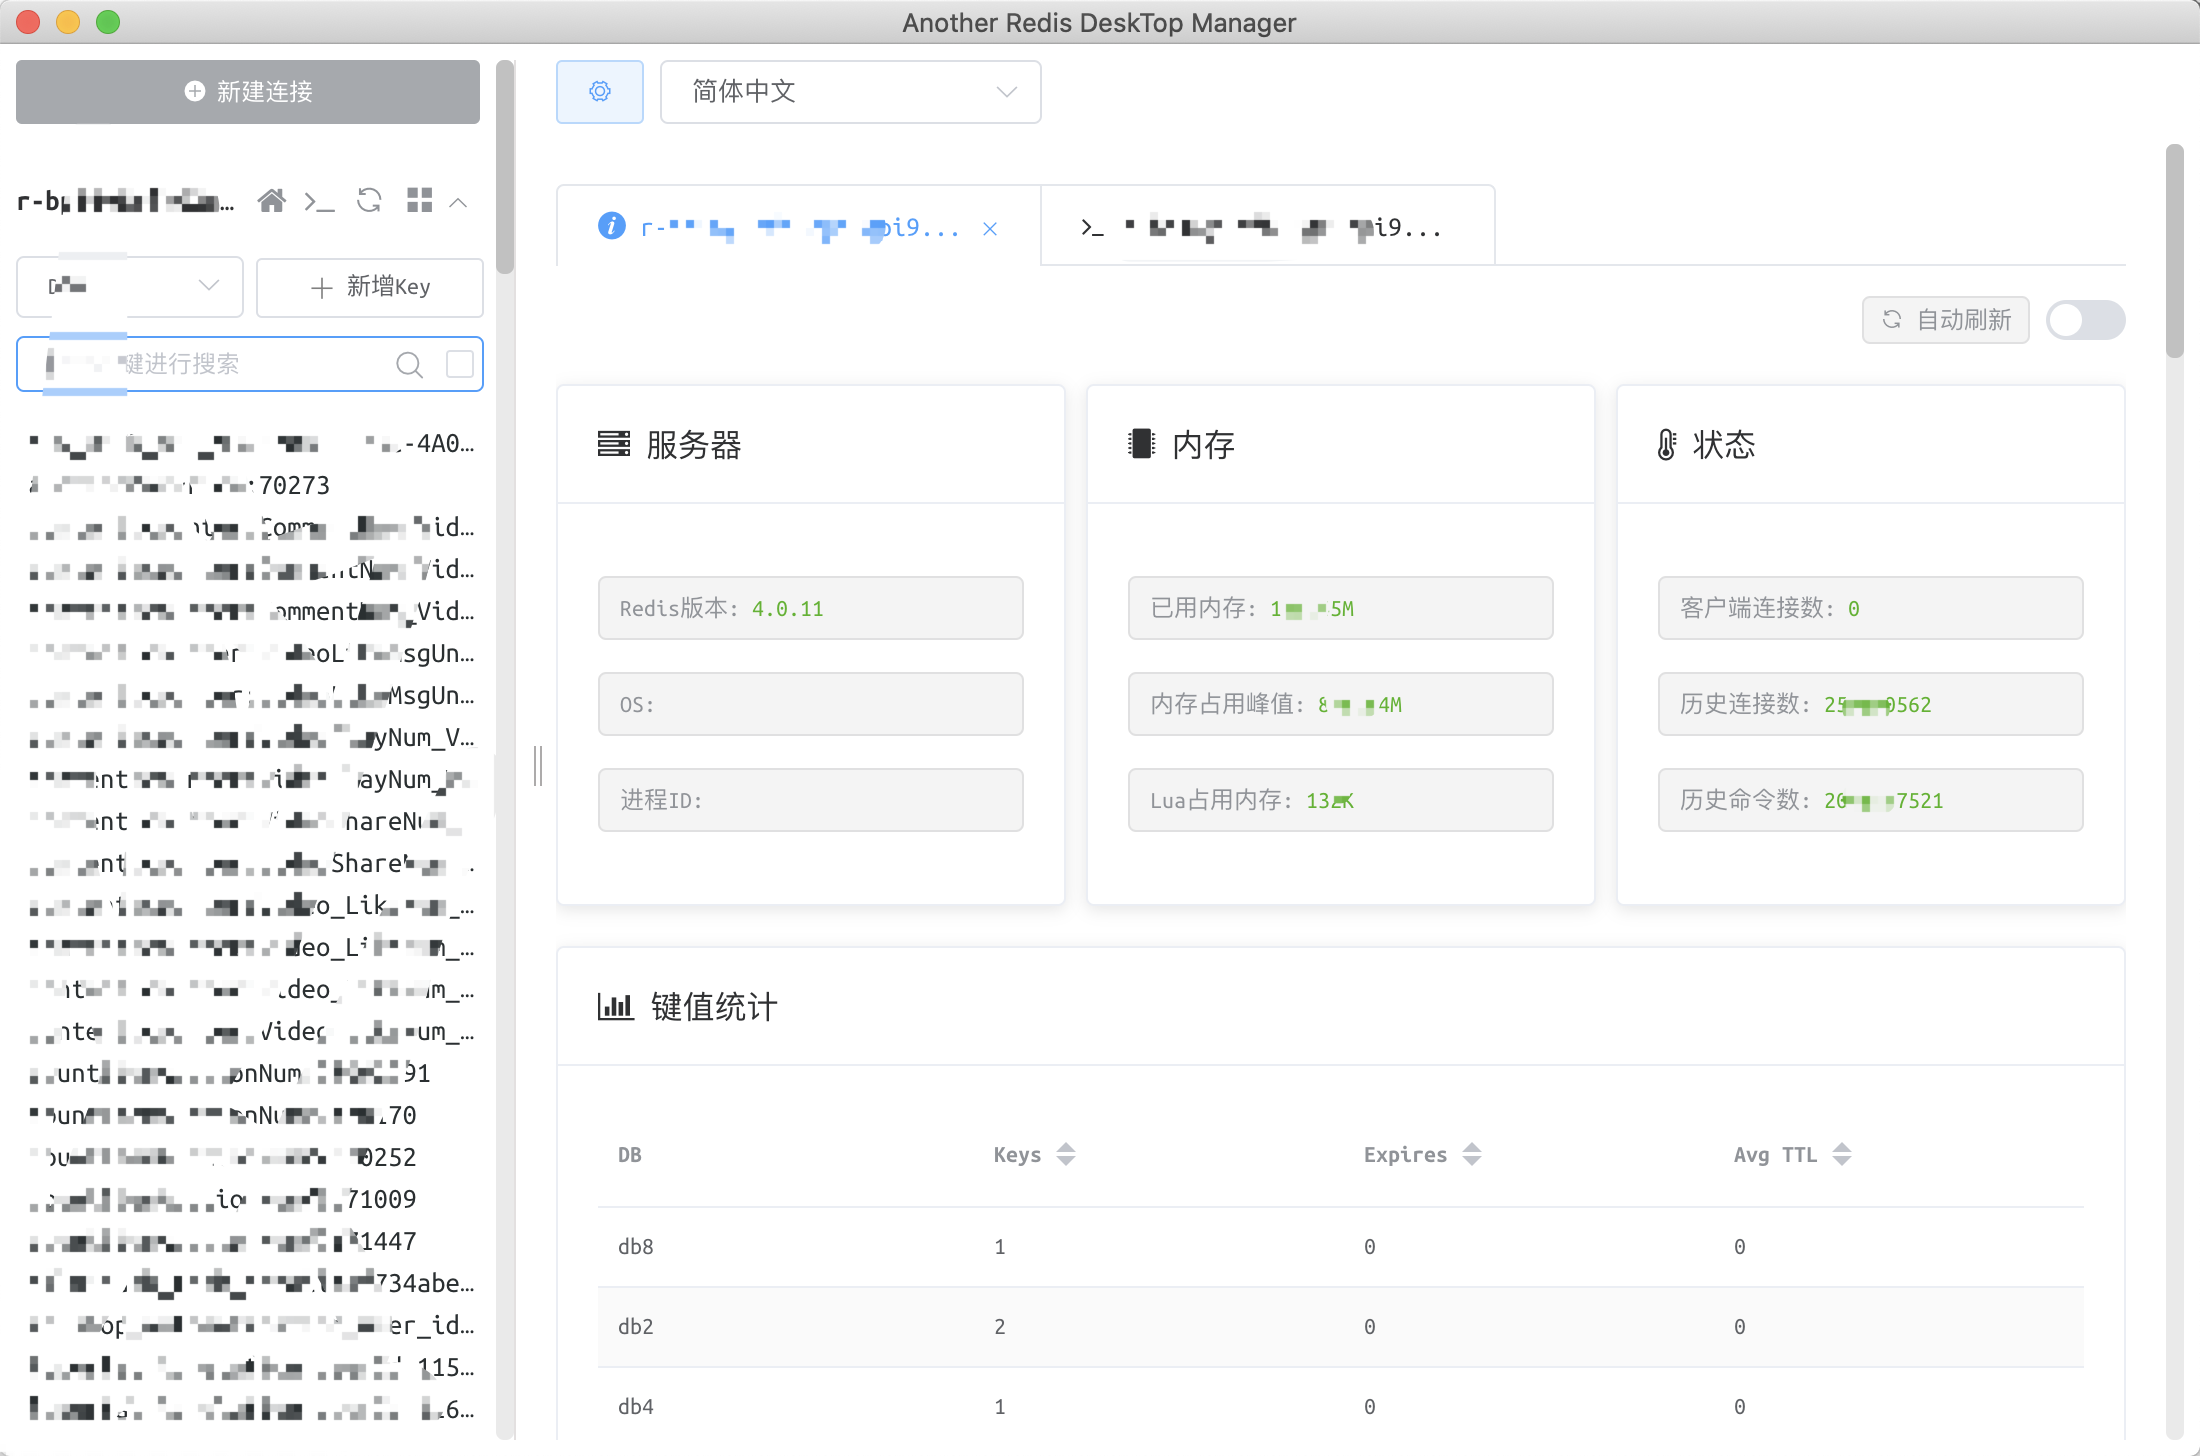Open the Redis console terminal icon
Viewport: 2200px width, 1456px height.
320,202
